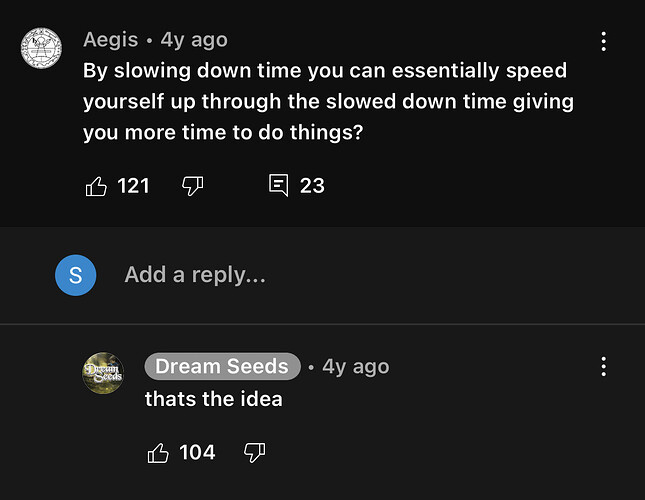Open three-dot options menu for Aegis comment

[x=603, y=41]
